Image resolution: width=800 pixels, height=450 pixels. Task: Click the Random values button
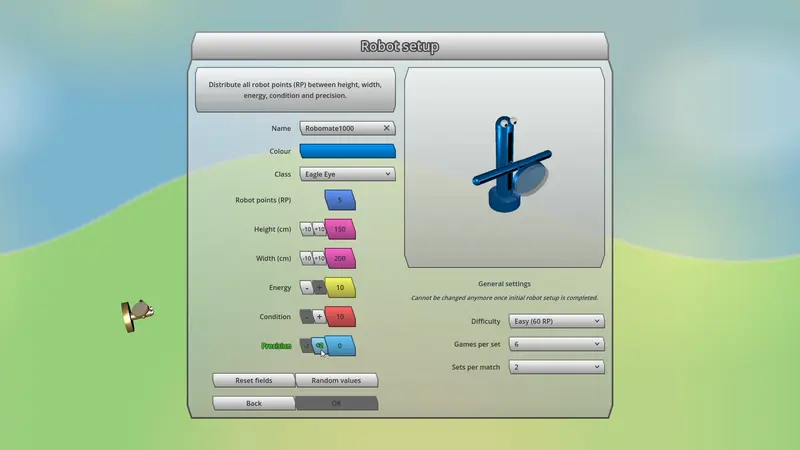[x=336, y=380]
